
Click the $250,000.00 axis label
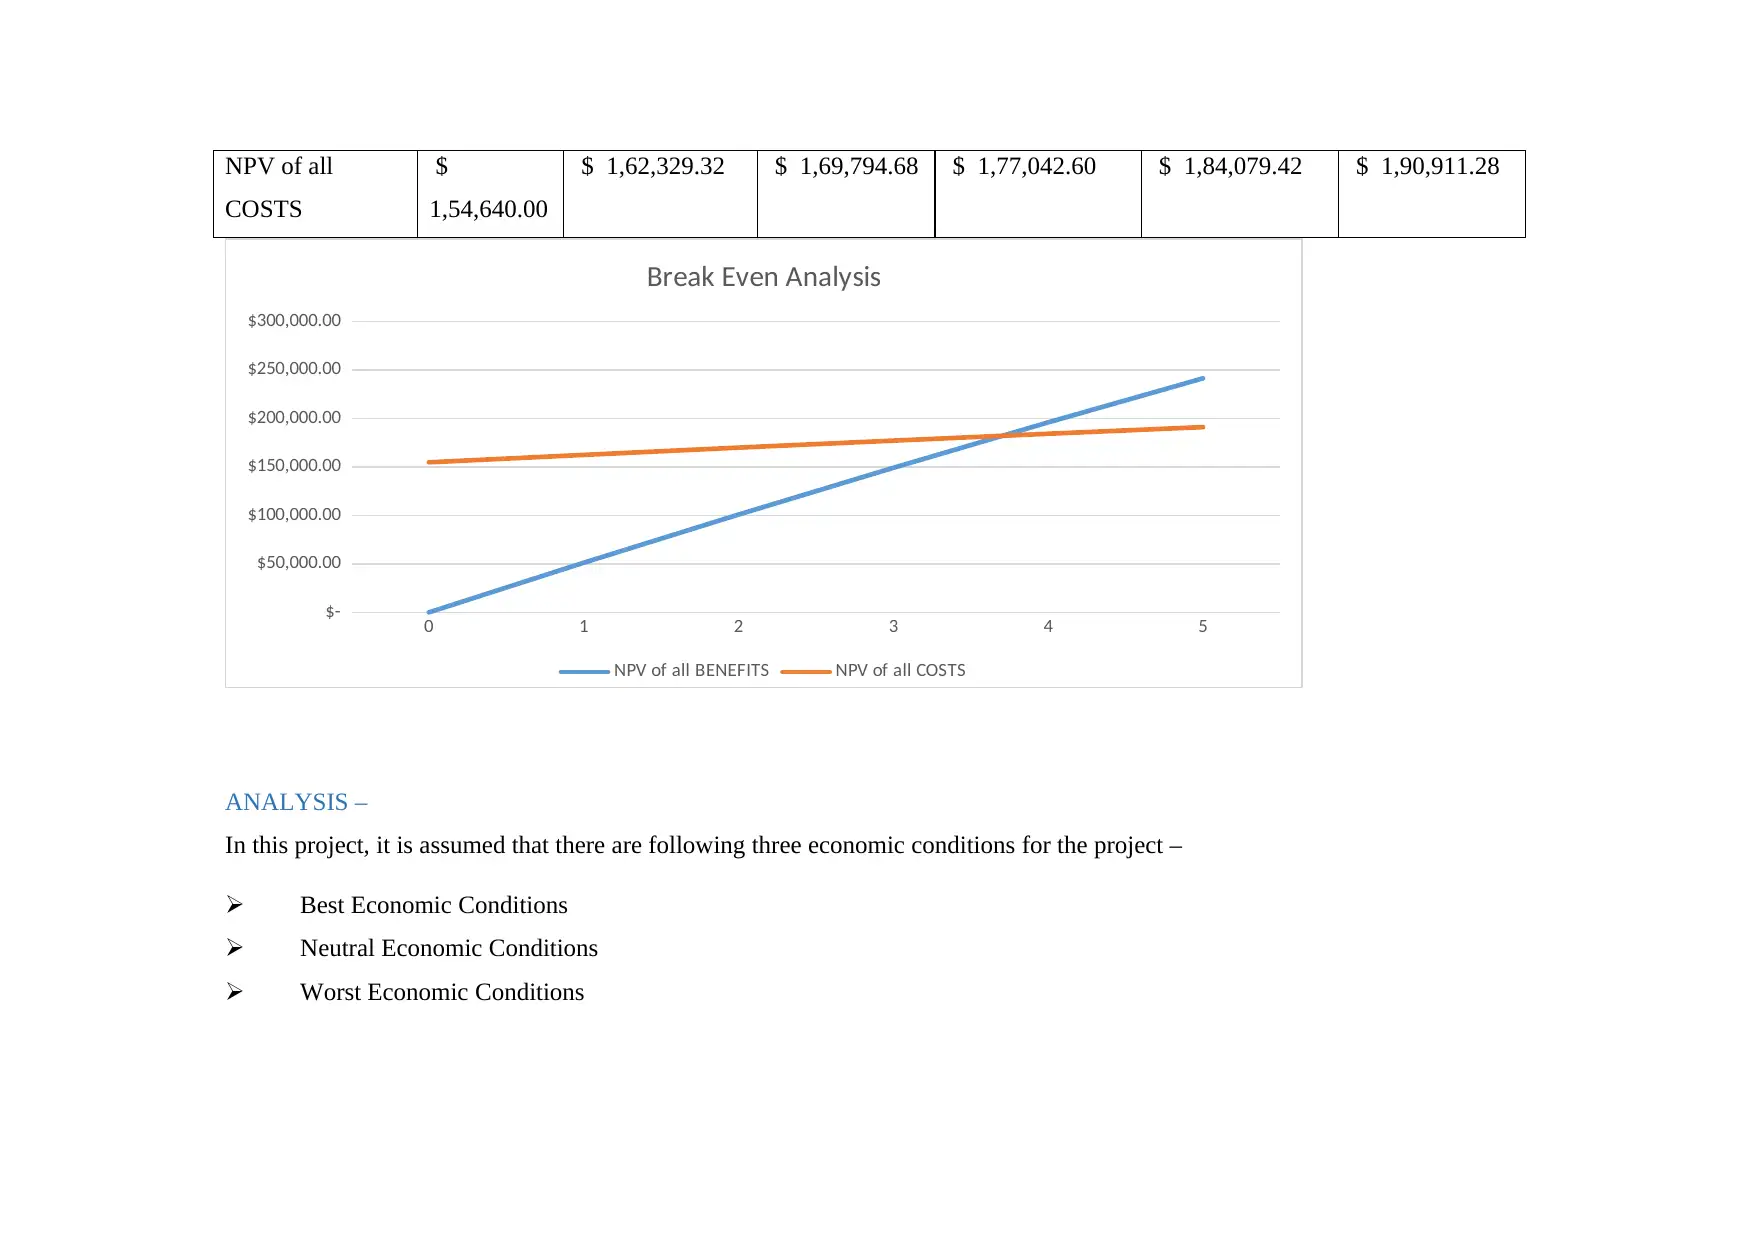tap(294, 369)
